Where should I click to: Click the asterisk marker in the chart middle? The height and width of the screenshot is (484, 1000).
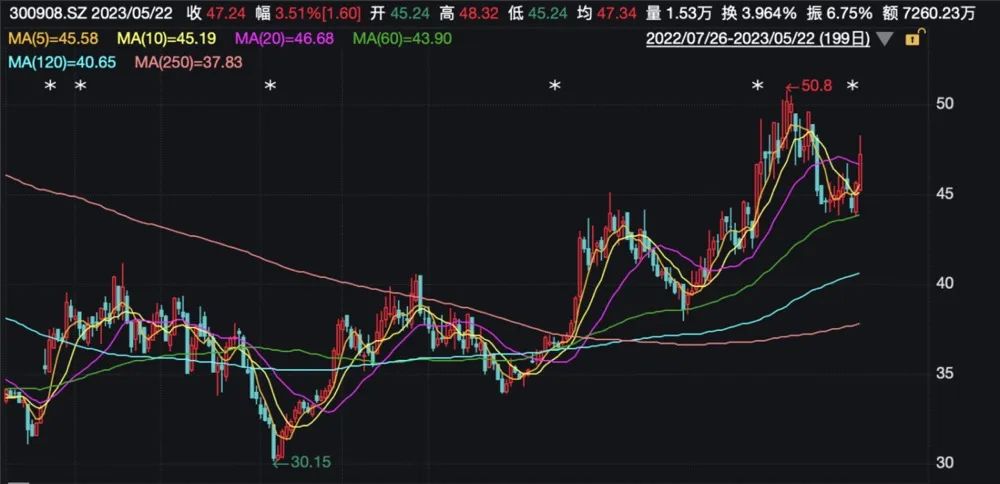tap(555, 85)
